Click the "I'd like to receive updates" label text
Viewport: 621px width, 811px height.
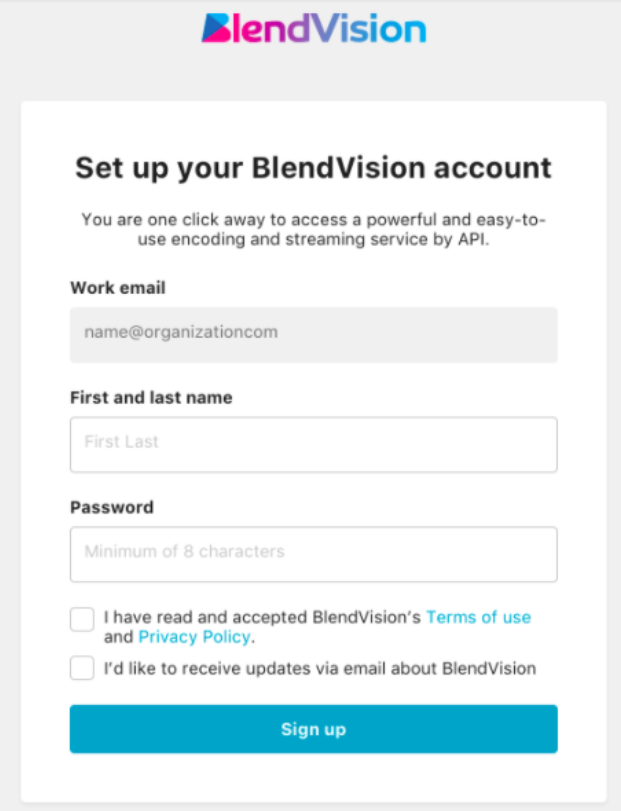[320, 668]
